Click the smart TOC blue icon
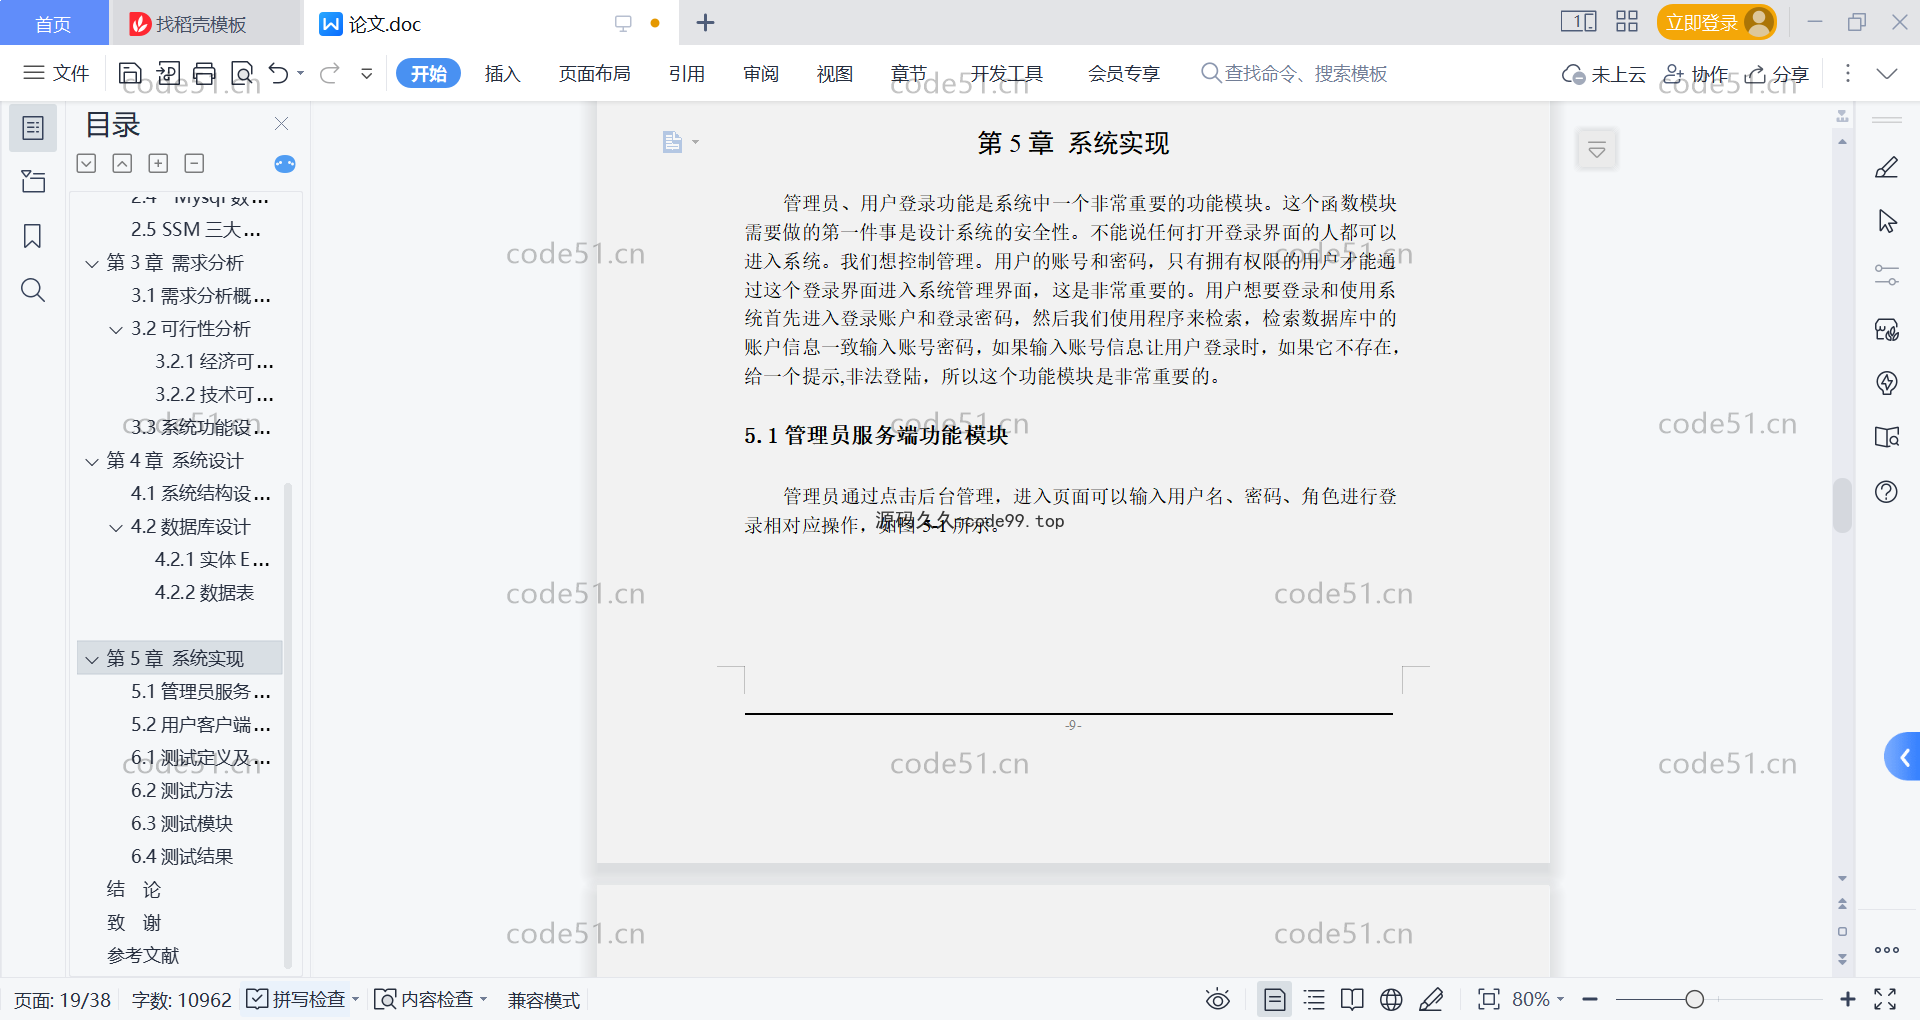Viewport: 1920px width, 1020px height. (x=285, y=164)
